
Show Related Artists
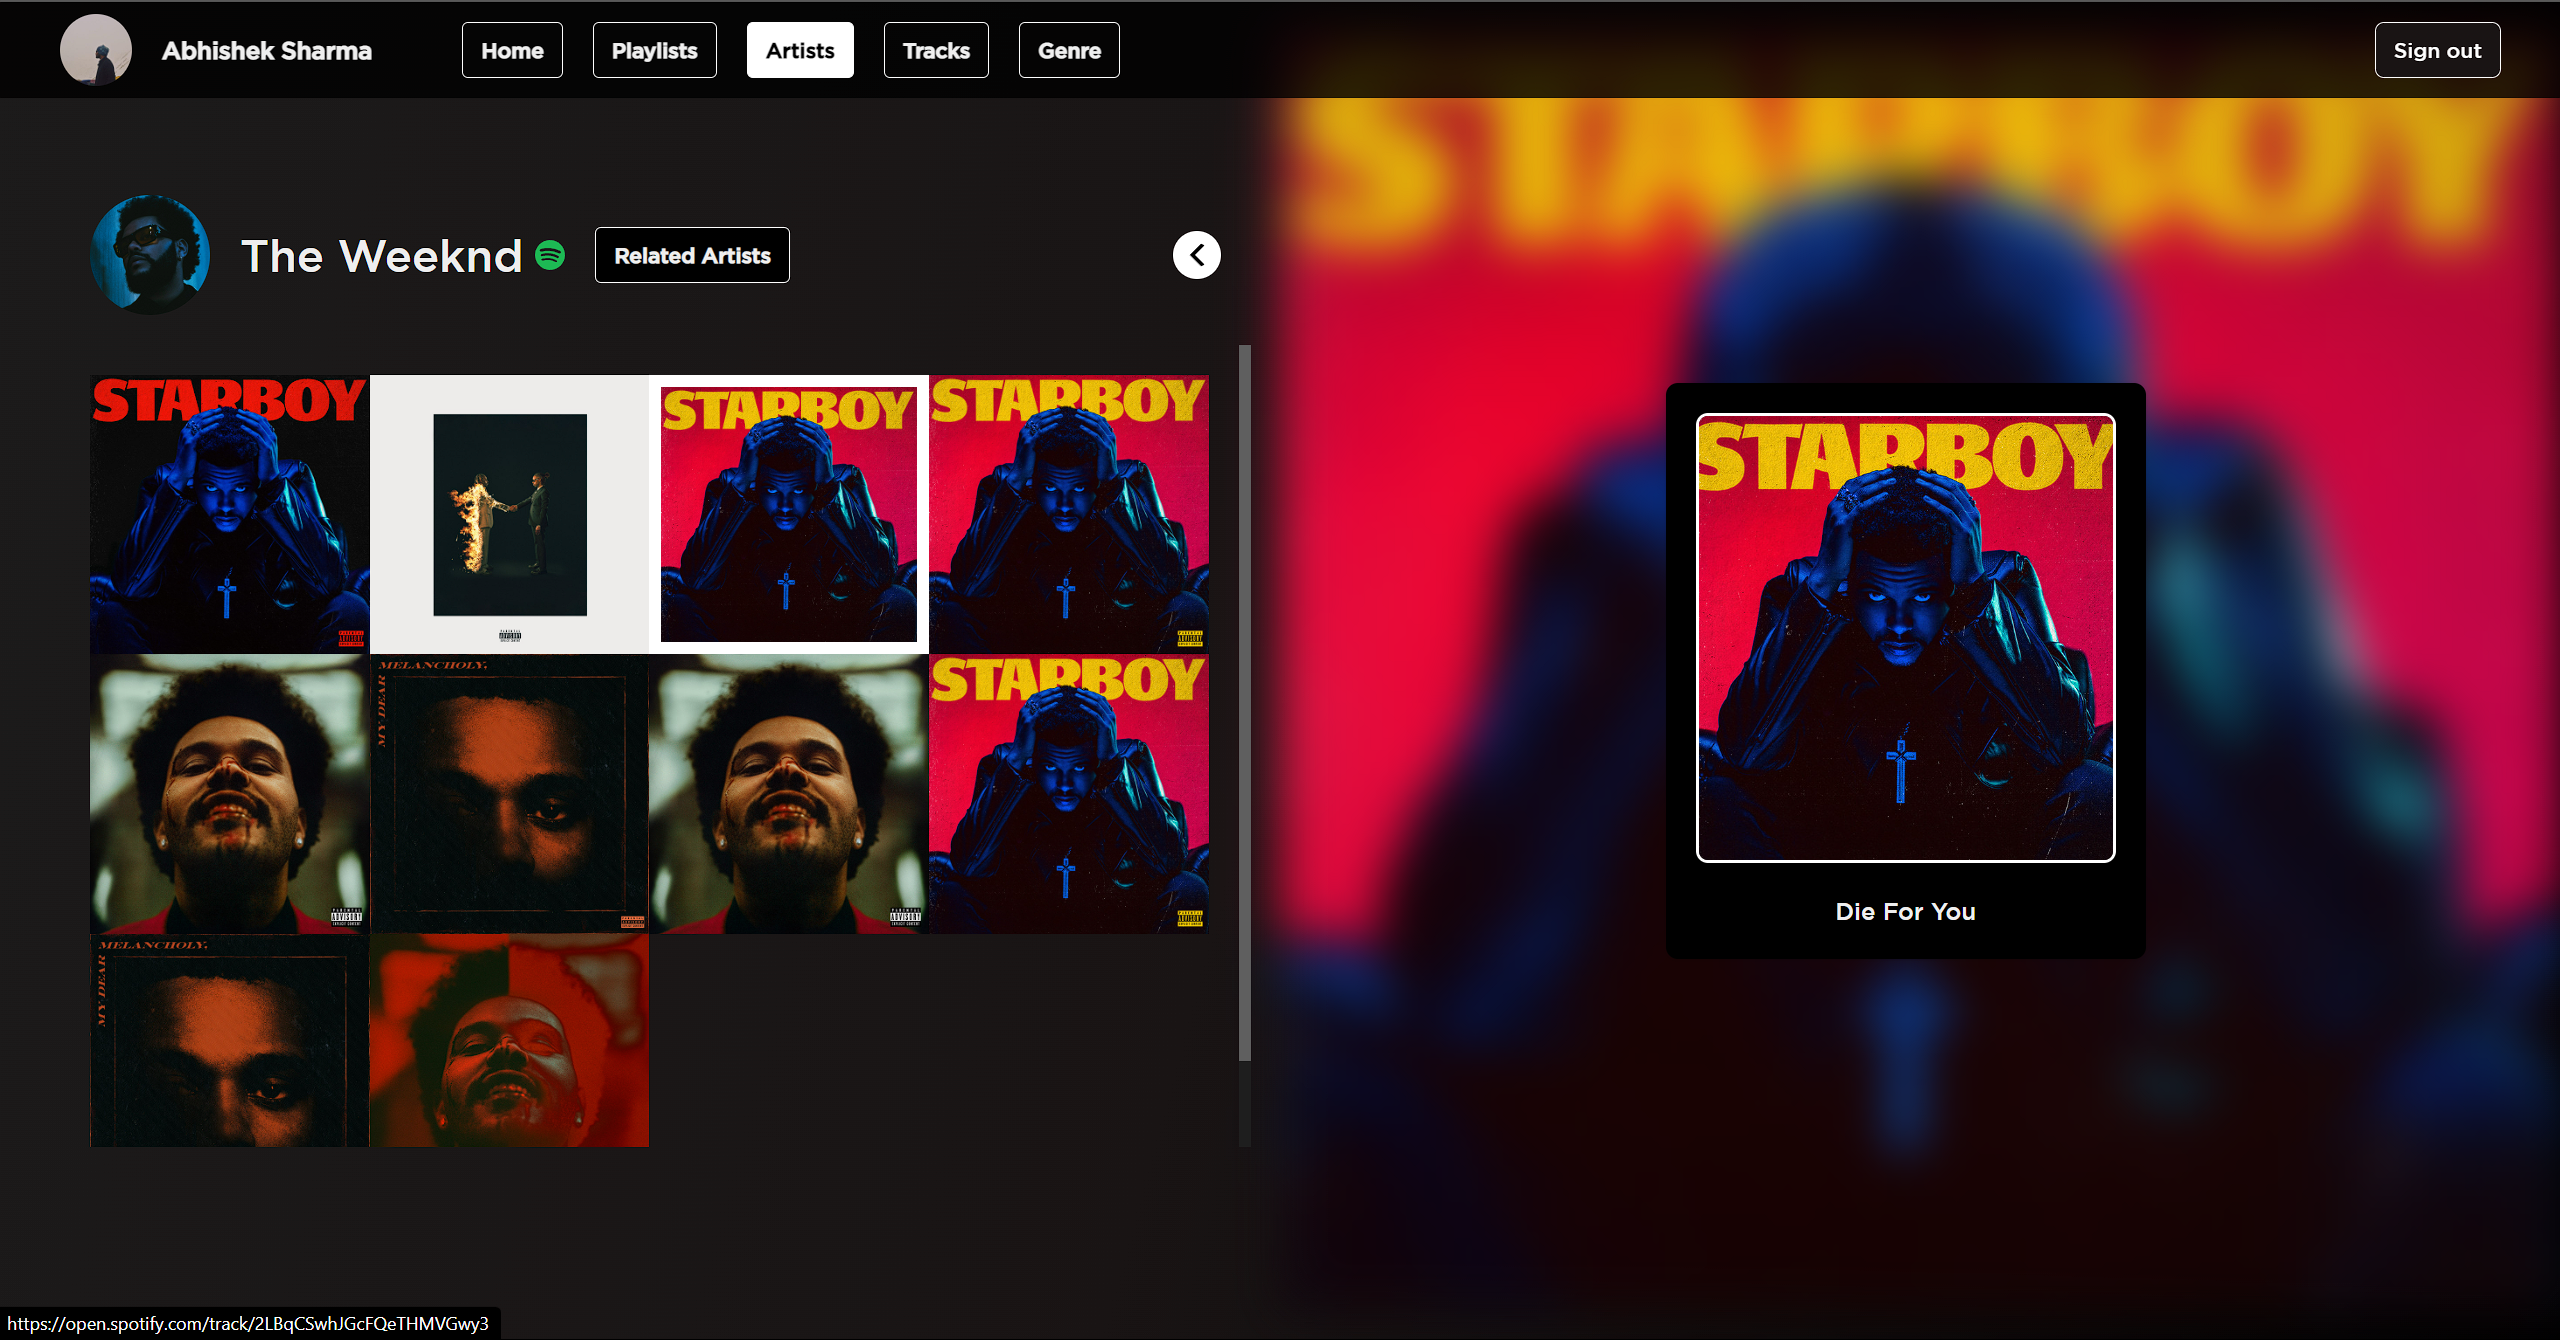coord(692,255)
